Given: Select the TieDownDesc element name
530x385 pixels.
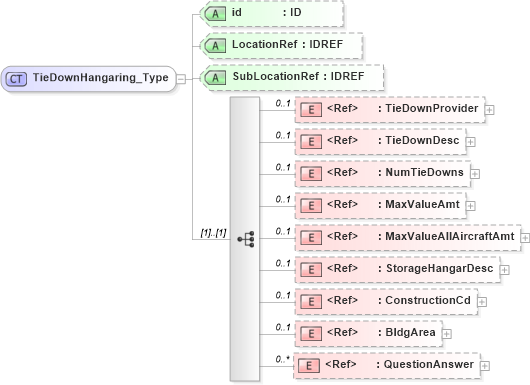Looking at the screenshot, I should 423,140.
